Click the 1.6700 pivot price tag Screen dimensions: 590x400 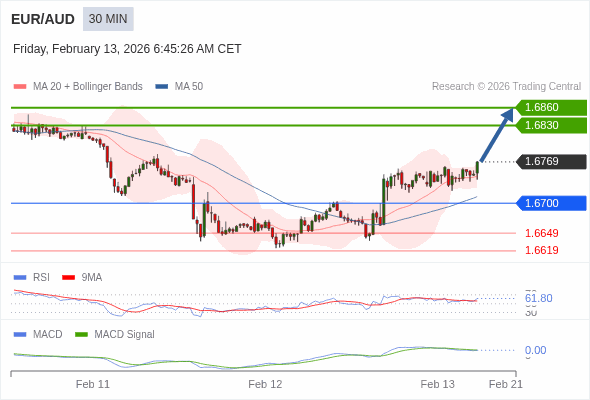tap(551, 203)
